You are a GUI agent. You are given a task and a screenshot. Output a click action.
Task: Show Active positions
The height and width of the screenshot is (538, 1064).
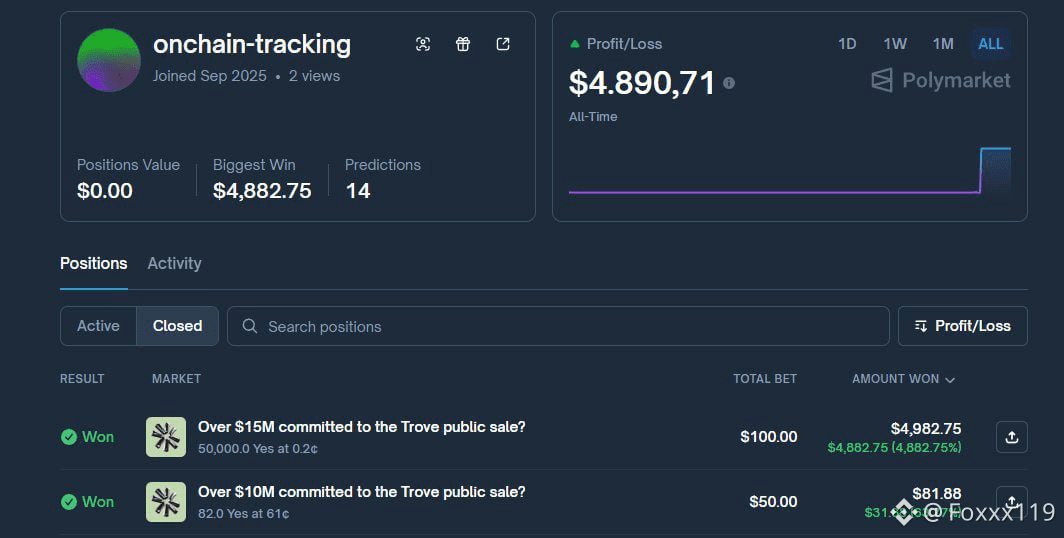click(98, 326)
